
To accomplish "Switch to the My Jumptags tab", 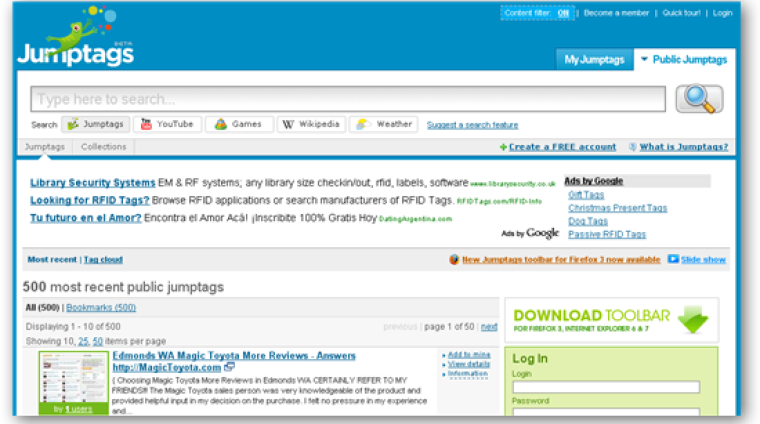I will click(594, 60).
